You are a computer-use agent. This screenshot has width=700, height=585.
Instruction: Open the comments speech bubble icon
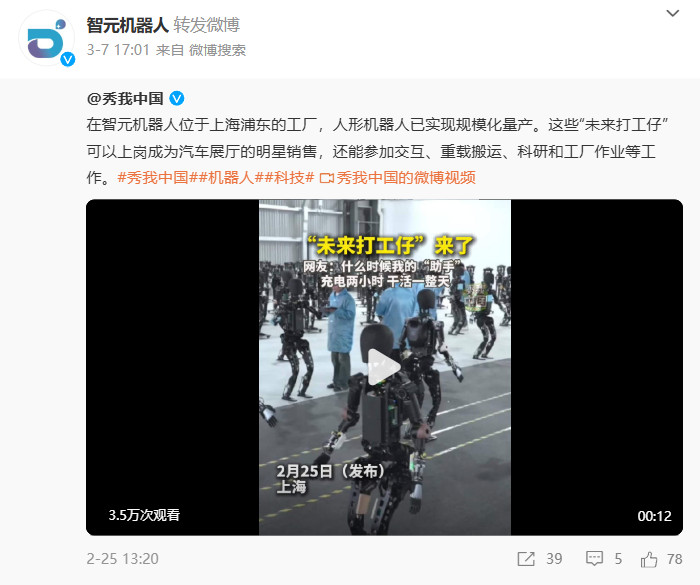594,559
